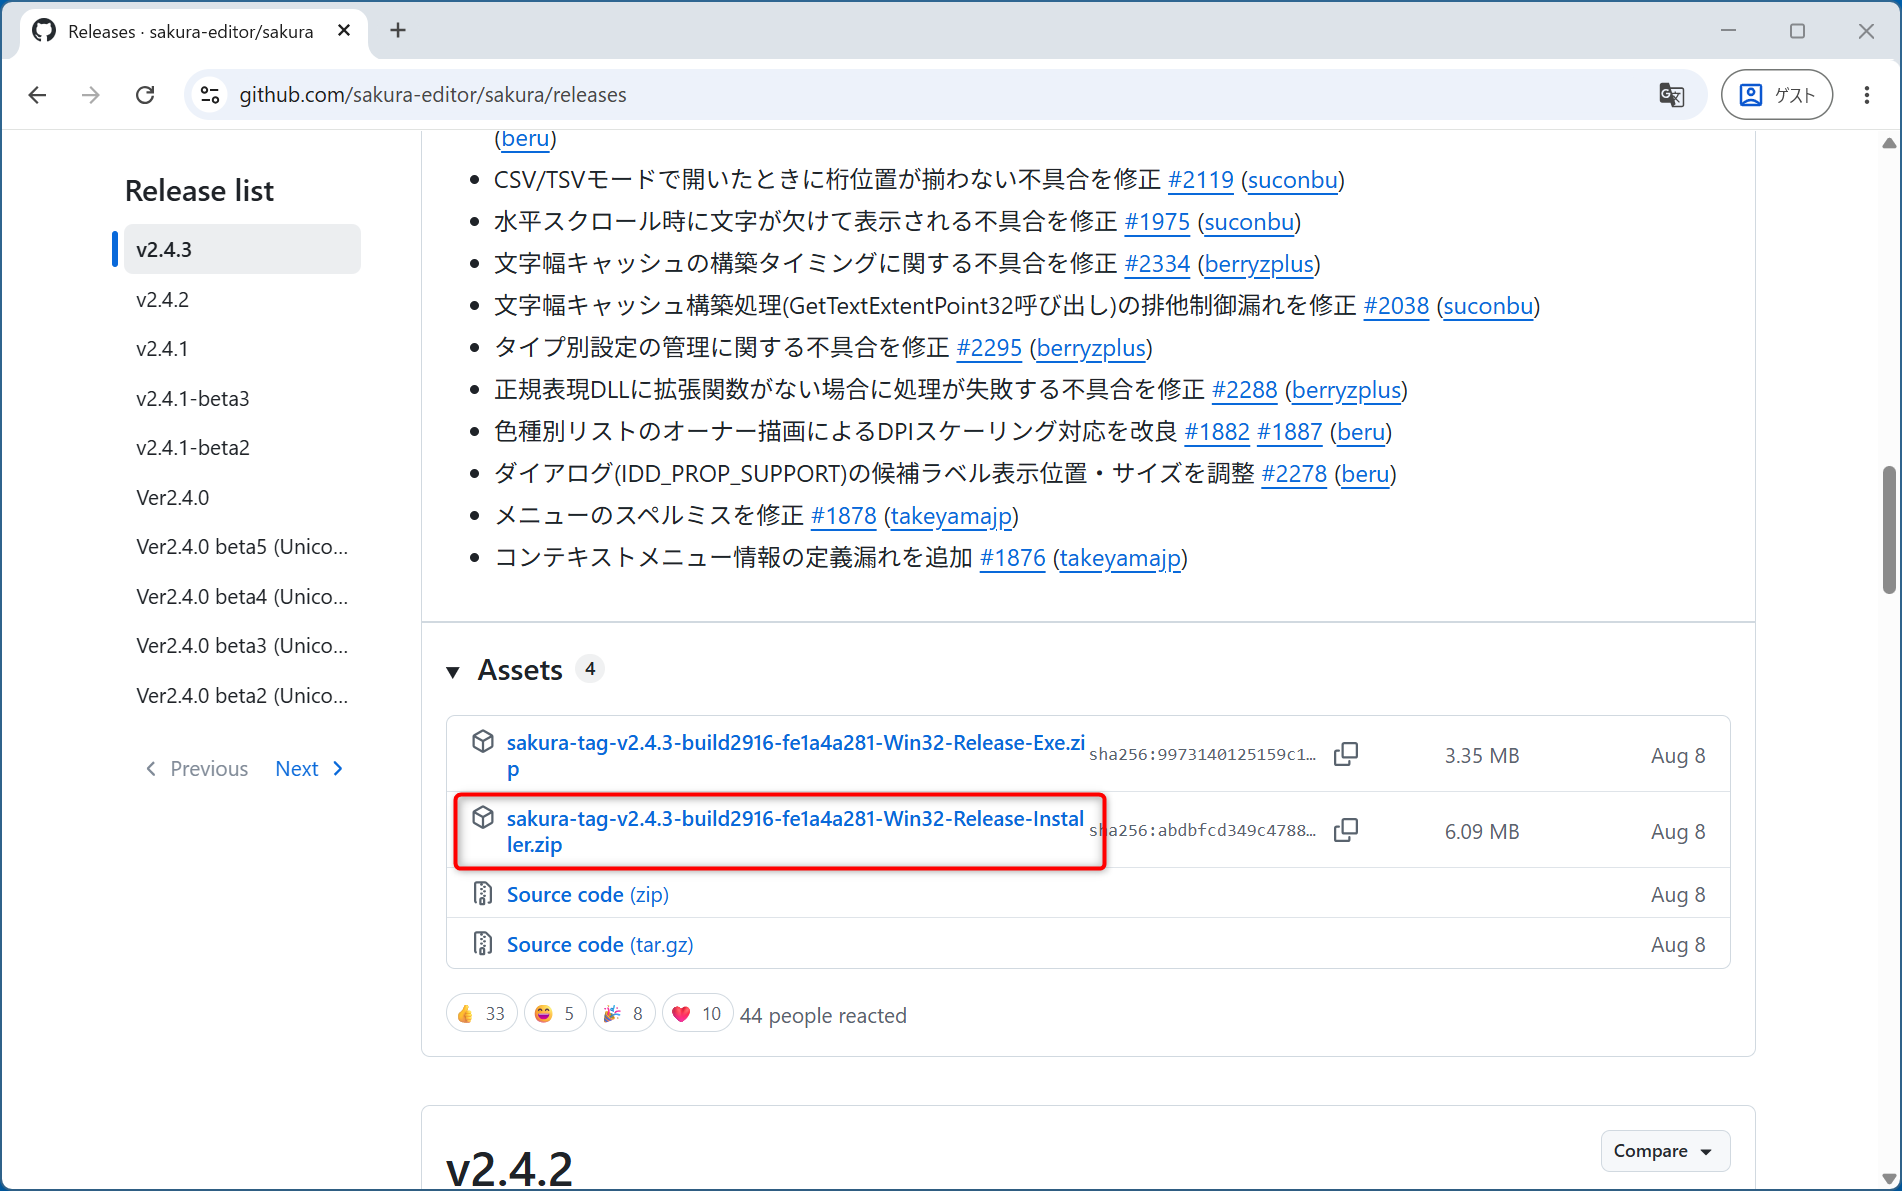Close the Releases sakura-editor tab
The image size is (1902, 1191).
click(x=344, y=31)
